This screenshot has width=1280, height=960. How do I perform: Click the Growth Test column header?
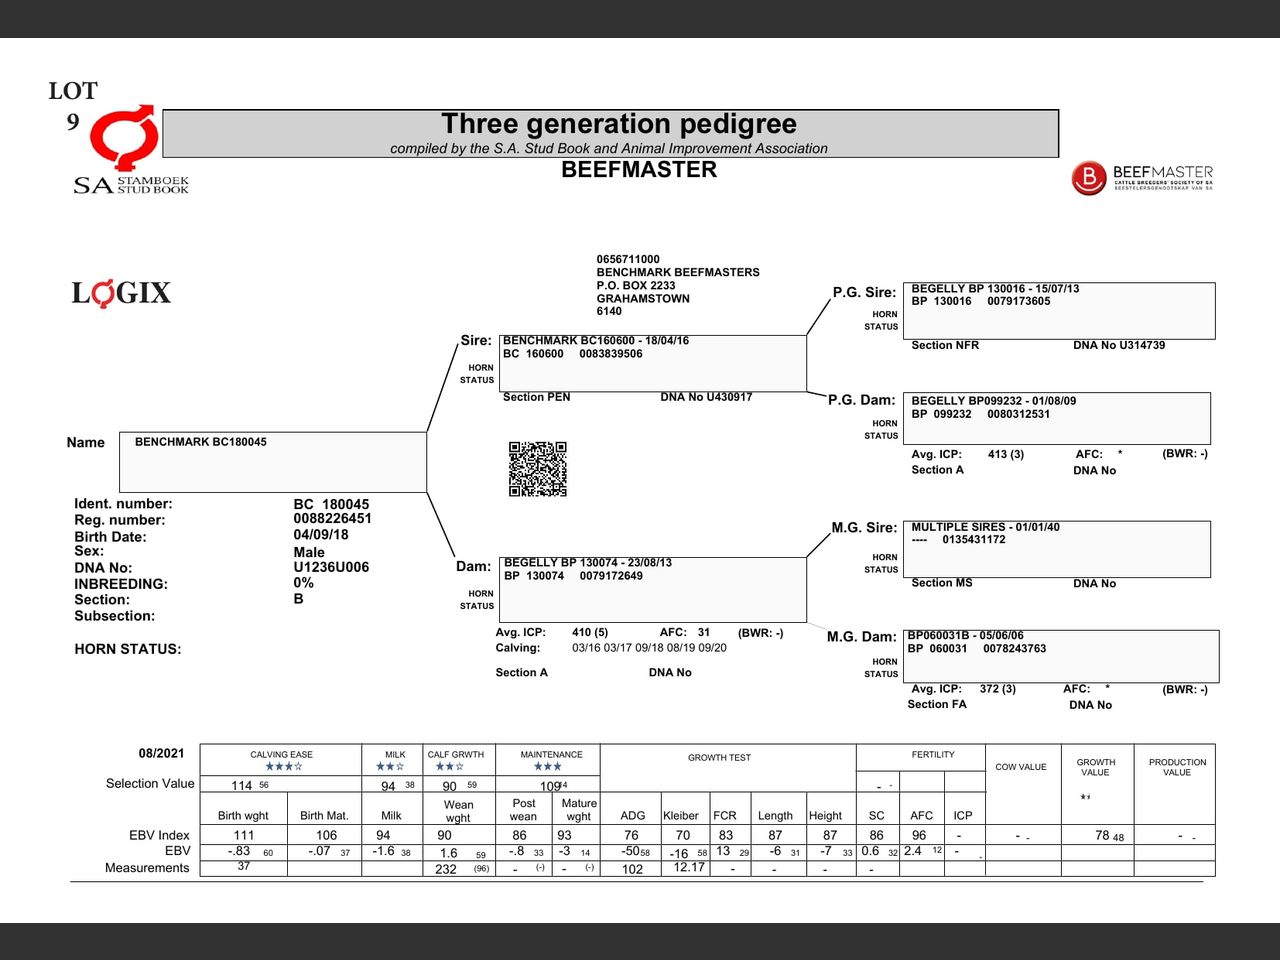pos(719,758)
